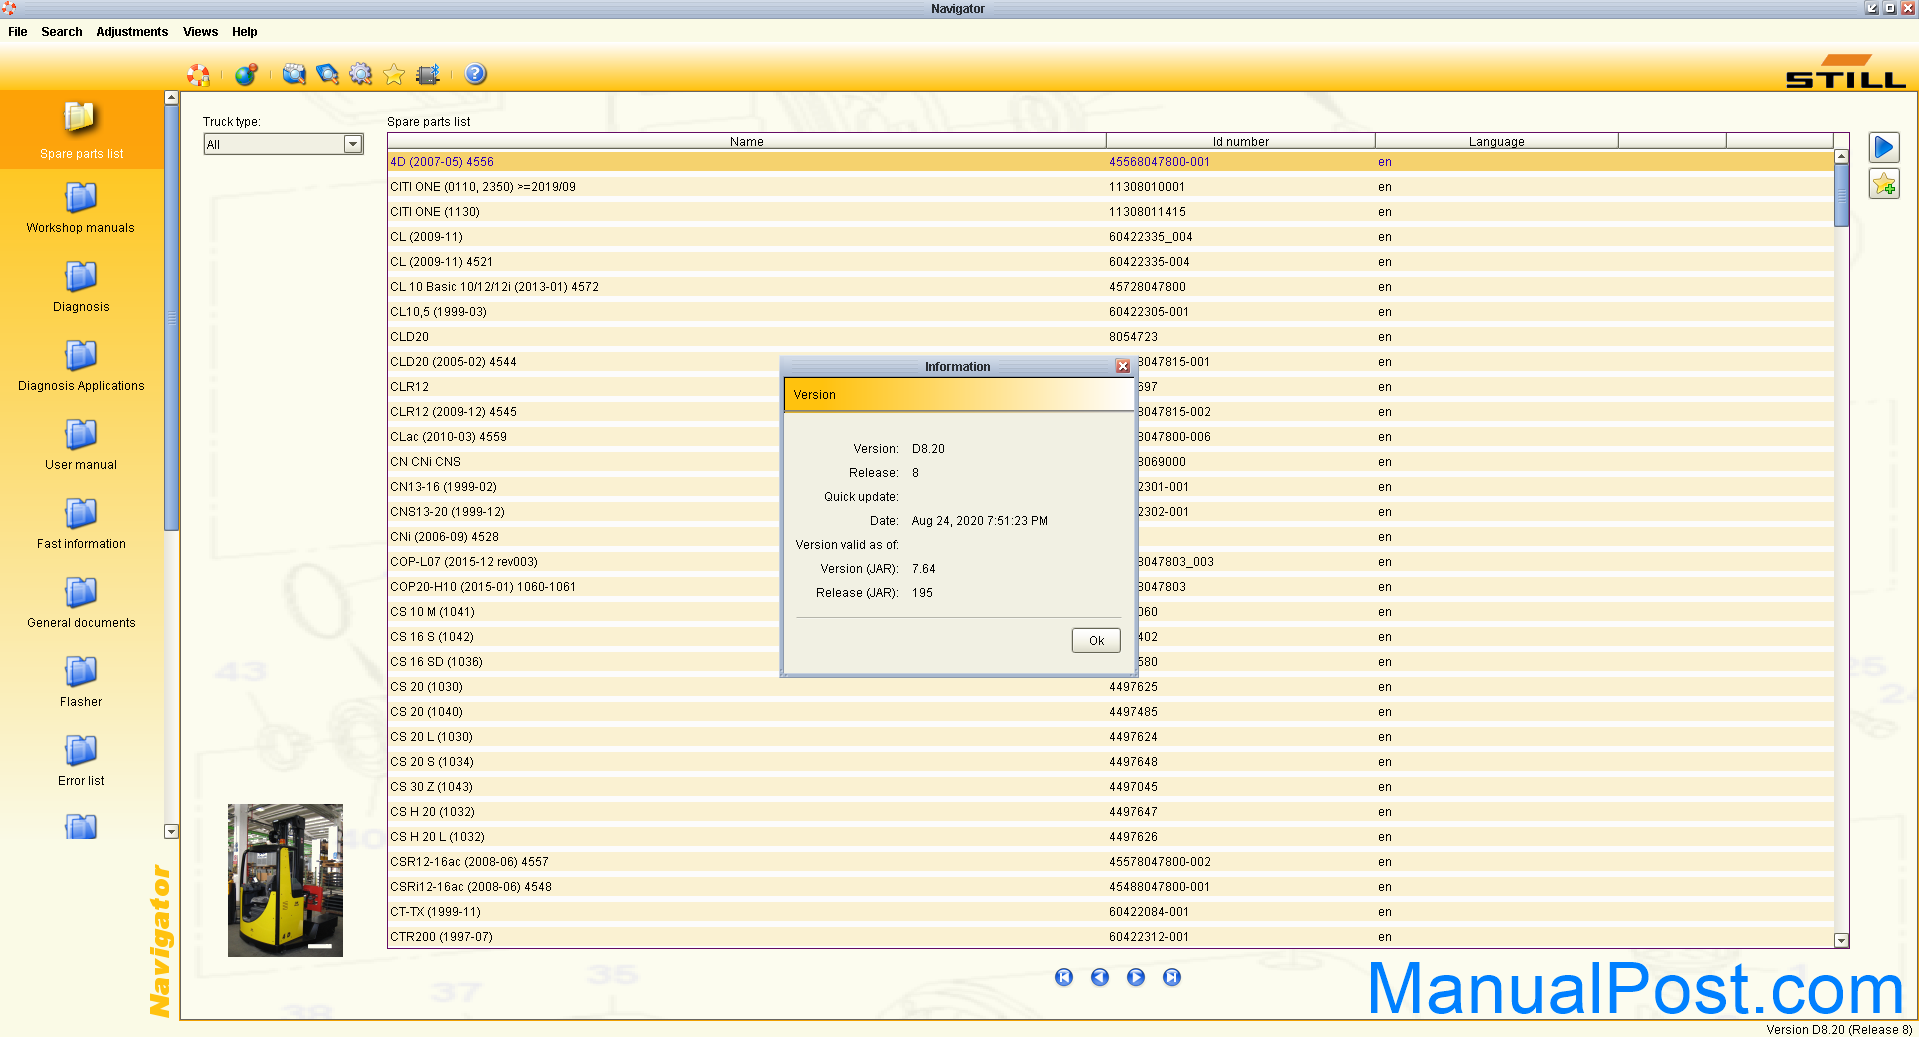
Task: Go to the next page of results
Action: click(x=1136, y=977)
